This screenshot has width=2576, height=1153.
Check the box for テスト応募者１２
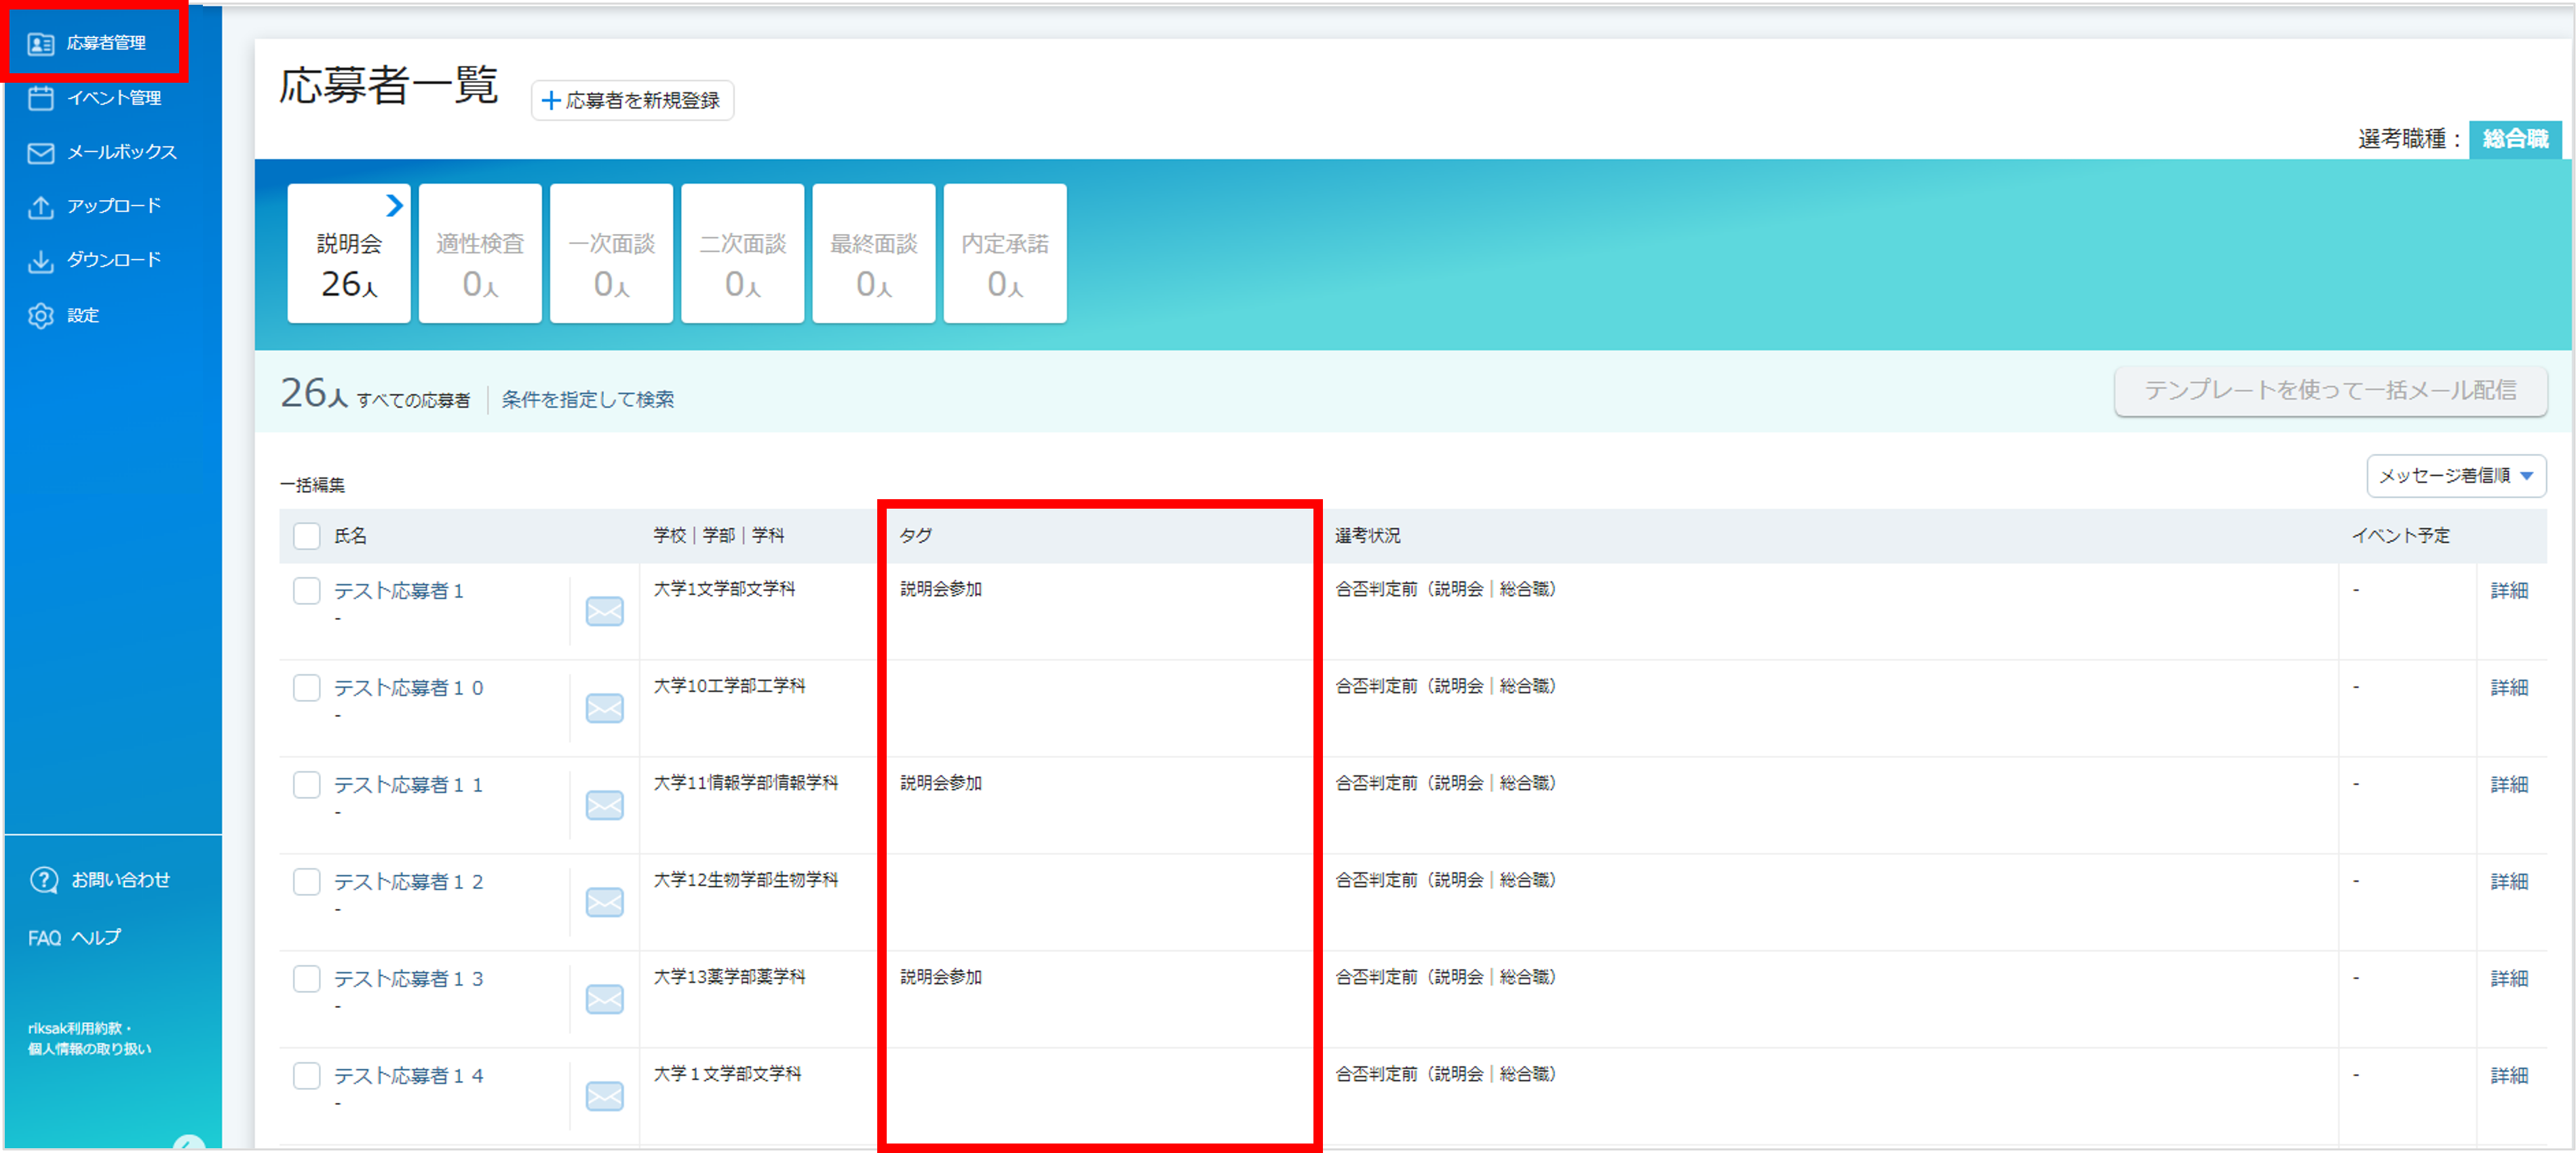click(307, 882)
